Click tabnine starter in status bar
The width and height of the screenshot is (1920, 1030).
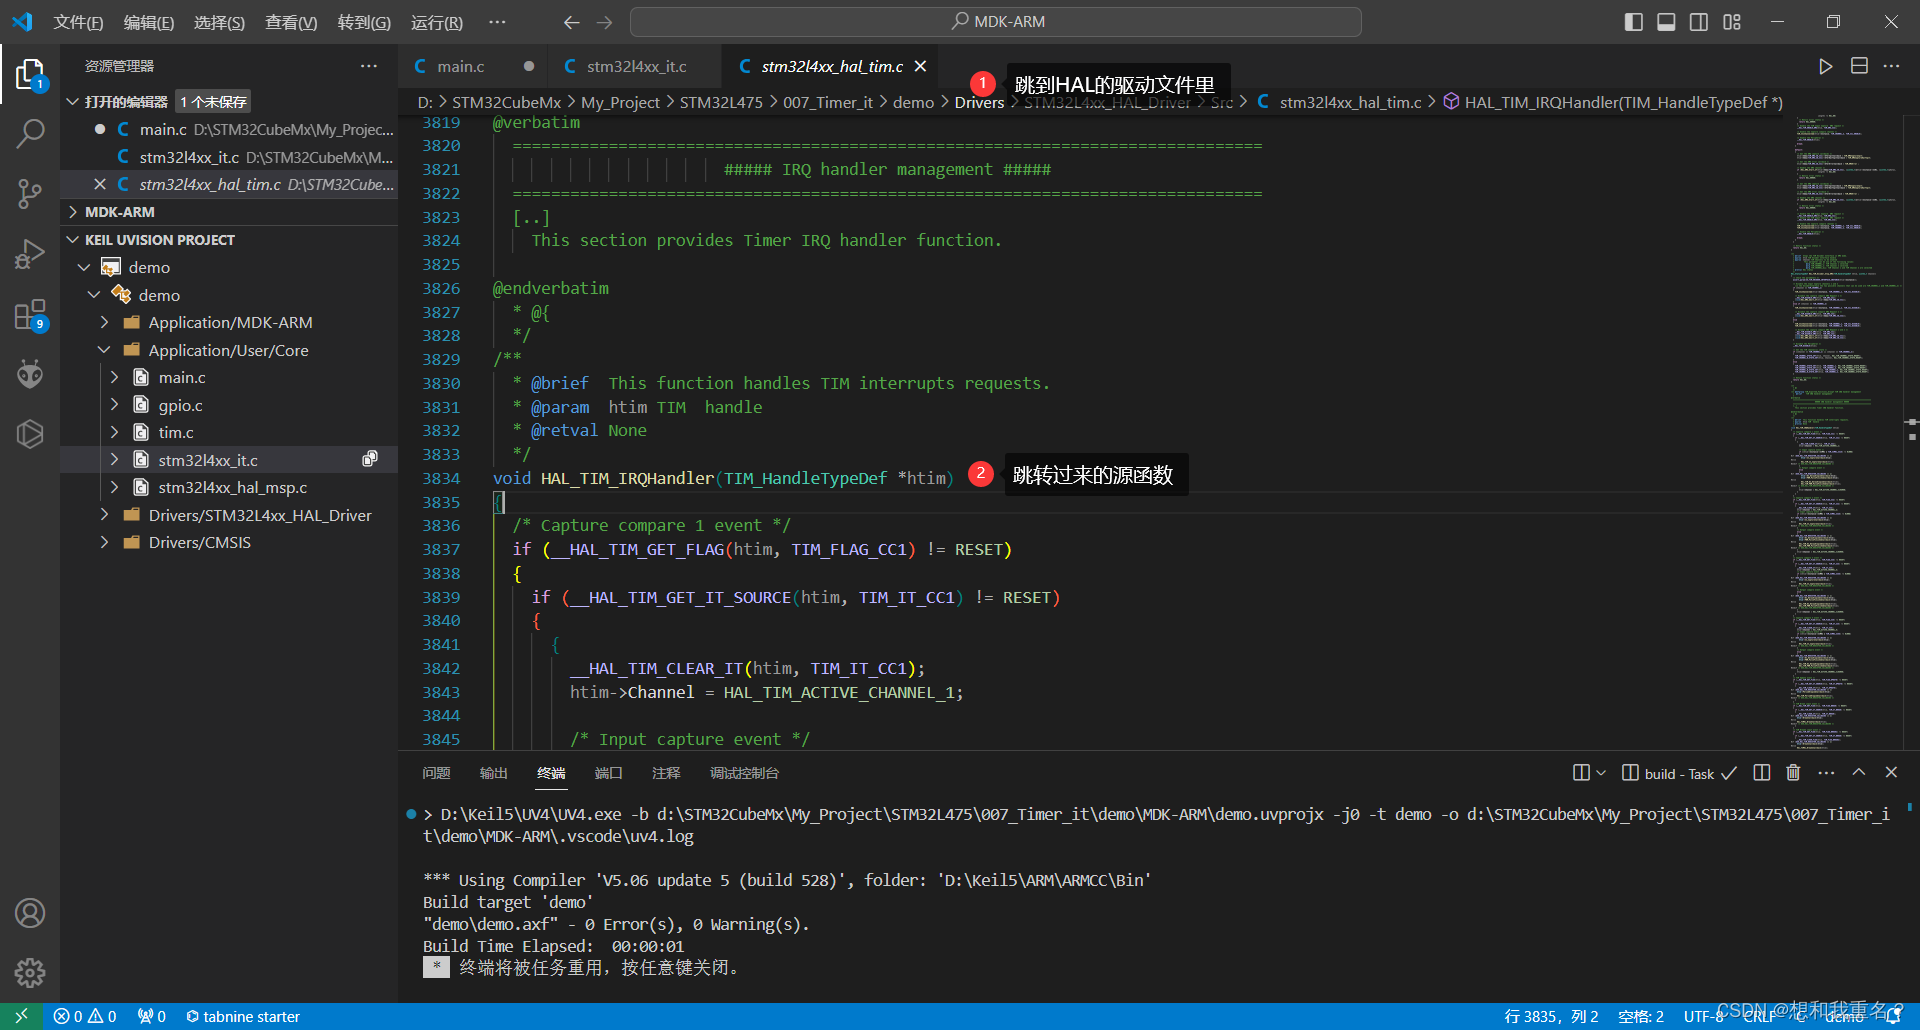[243, 1016]
